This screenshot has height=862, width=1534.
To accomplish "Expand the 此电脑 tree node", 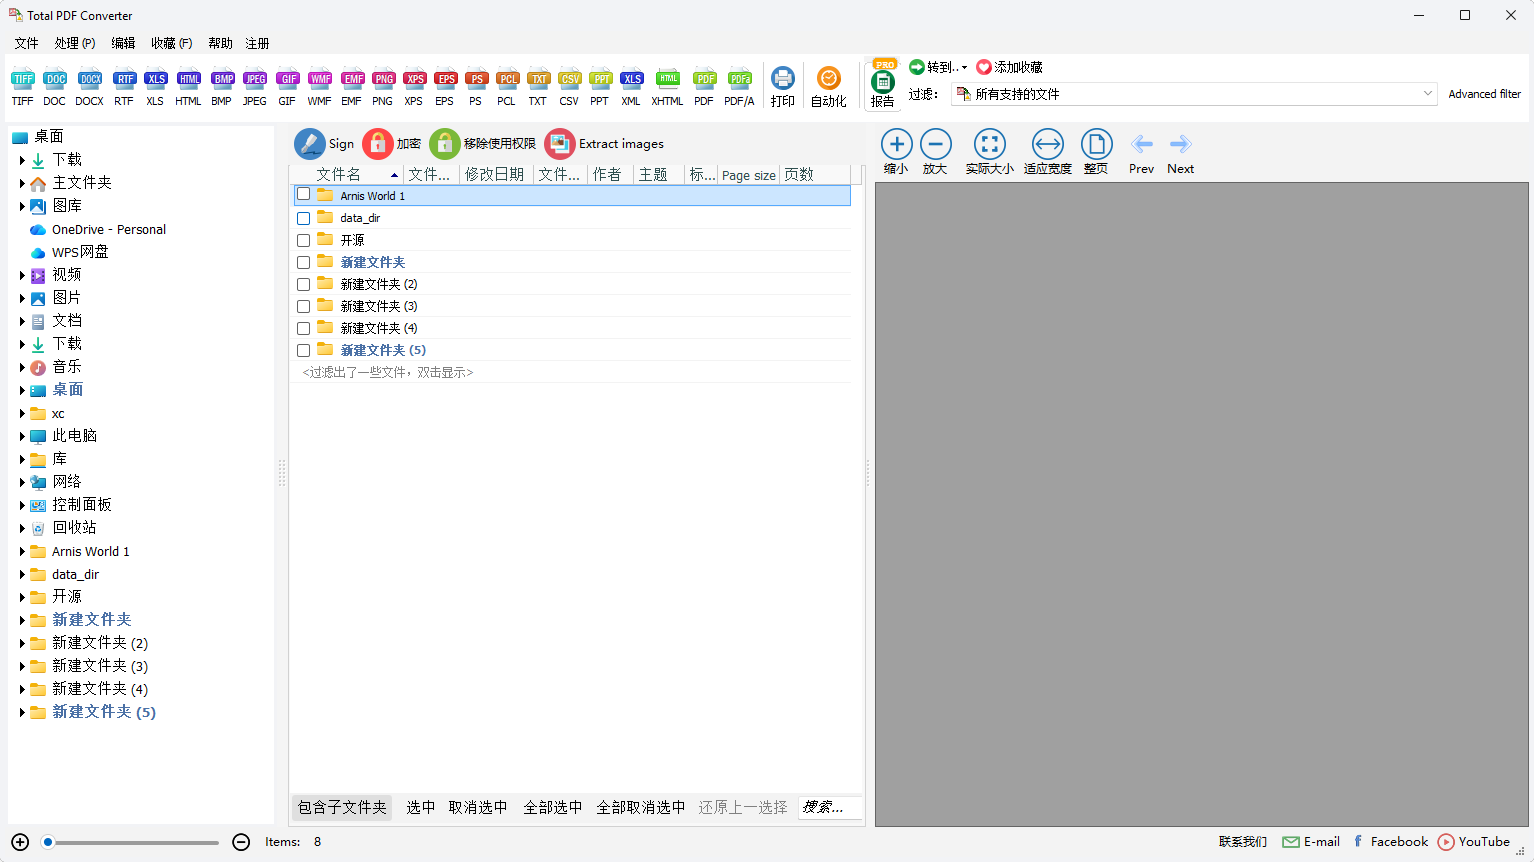I will [x=22, y=436].
